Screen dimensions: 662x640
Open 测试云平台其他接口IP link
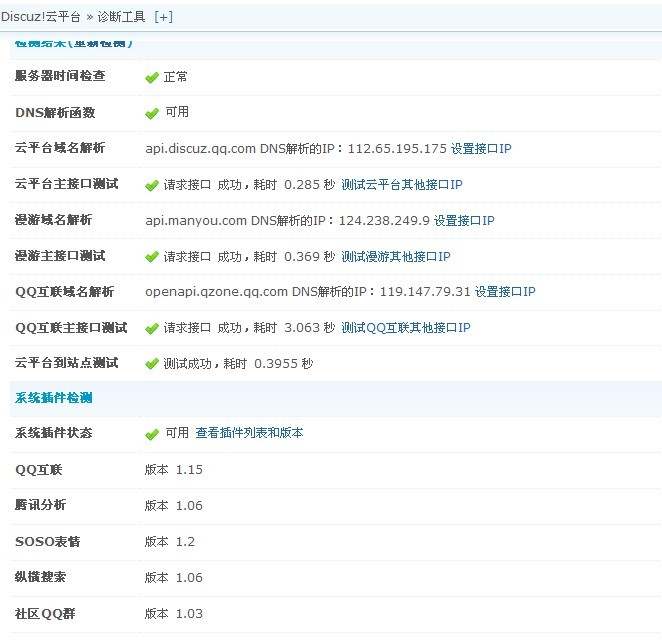point(402,184)
